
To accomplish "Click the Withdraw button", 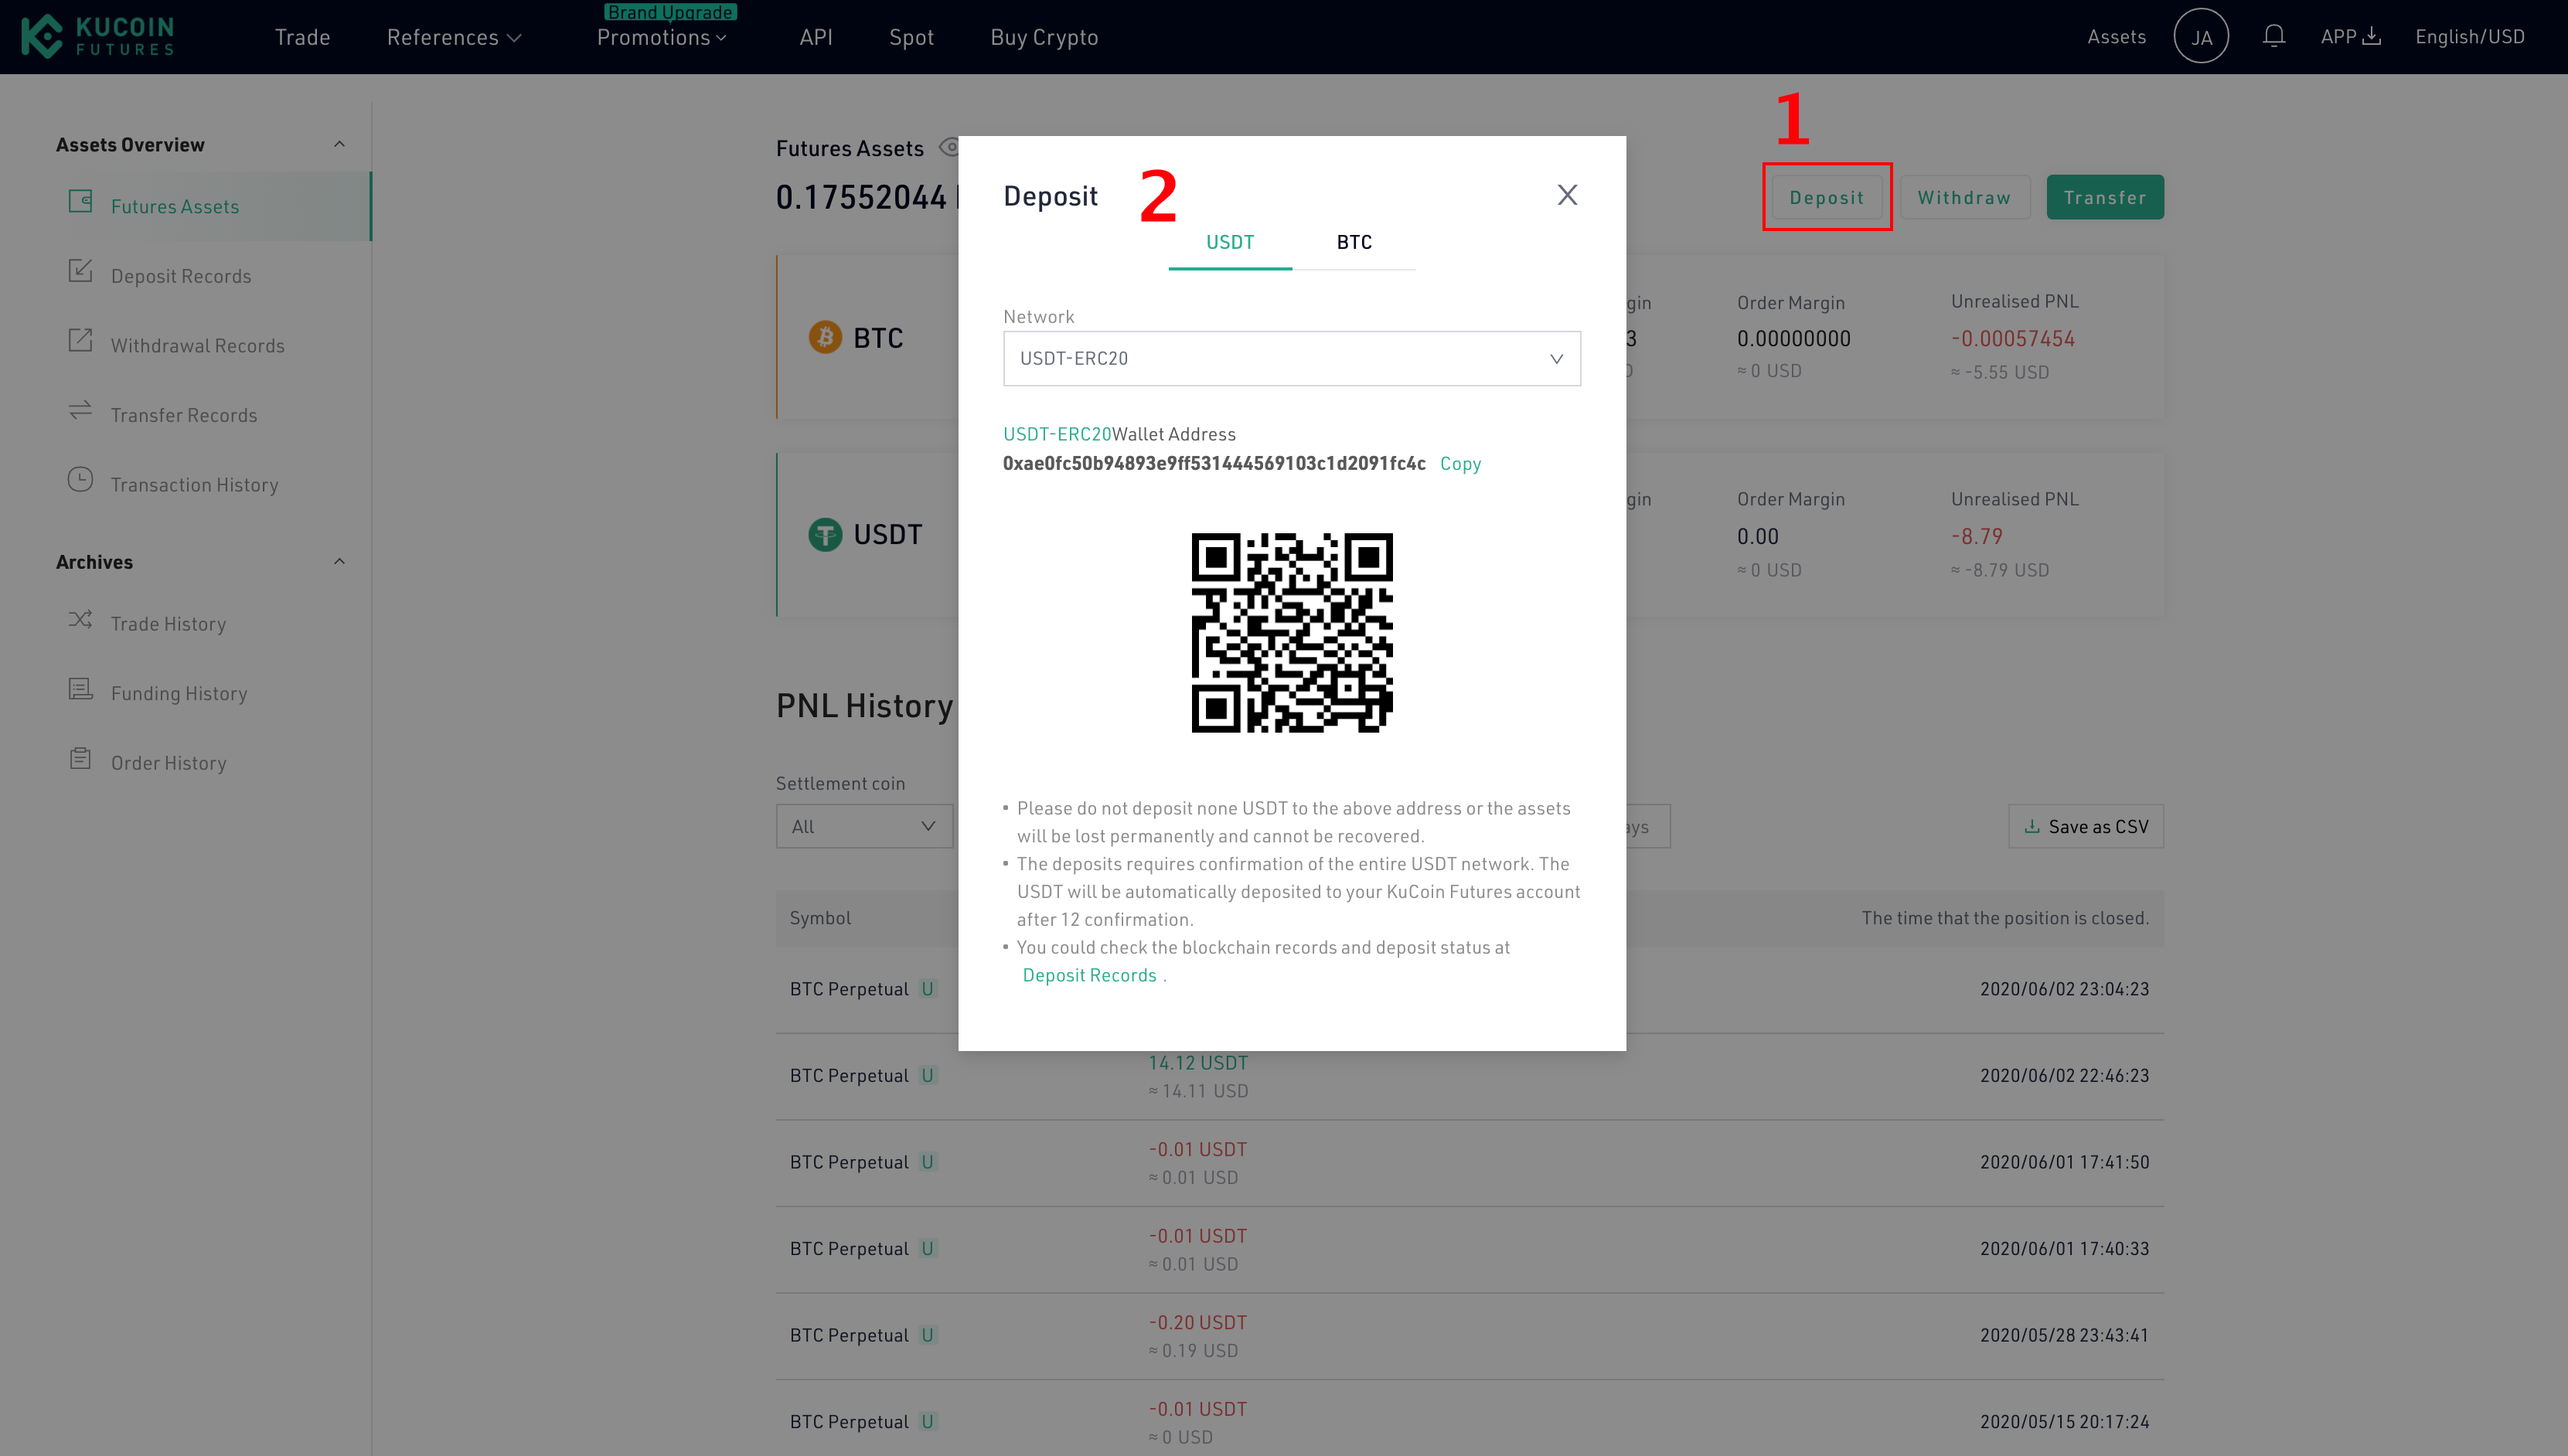I will tap(1963, 196).
